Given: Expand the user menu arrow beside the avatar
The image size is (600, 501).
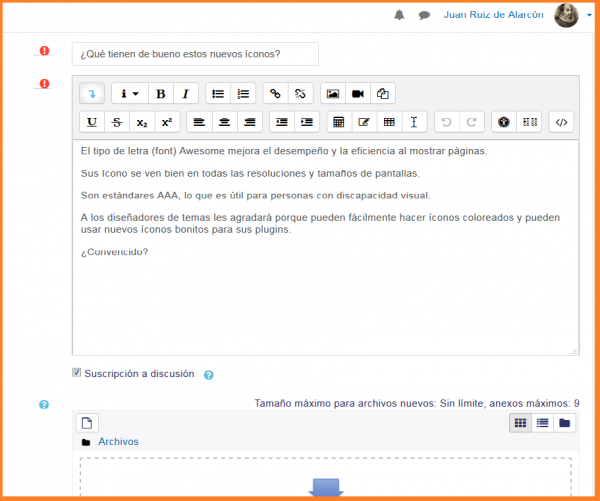Looking at the screenshot, I should [590, 16].
